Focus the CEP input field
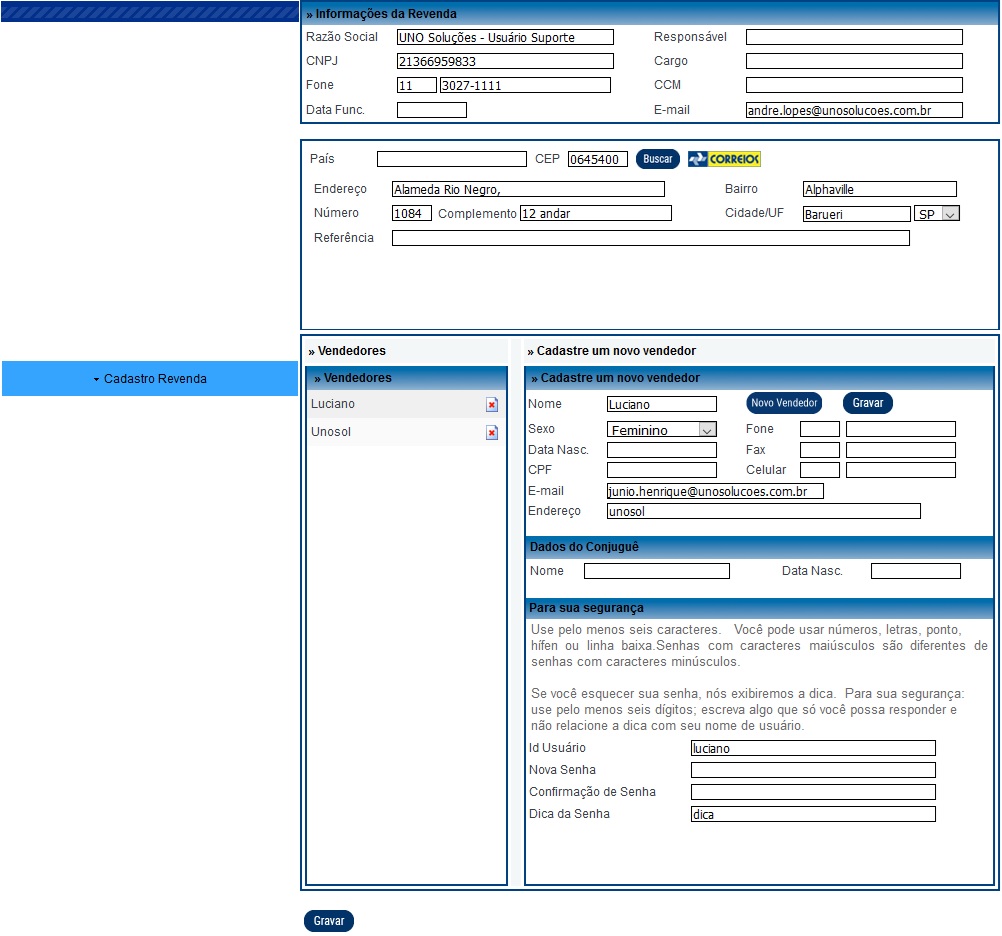Image resolution: width=1002 pixels, height=936 pixels. (x=597, y=159)
